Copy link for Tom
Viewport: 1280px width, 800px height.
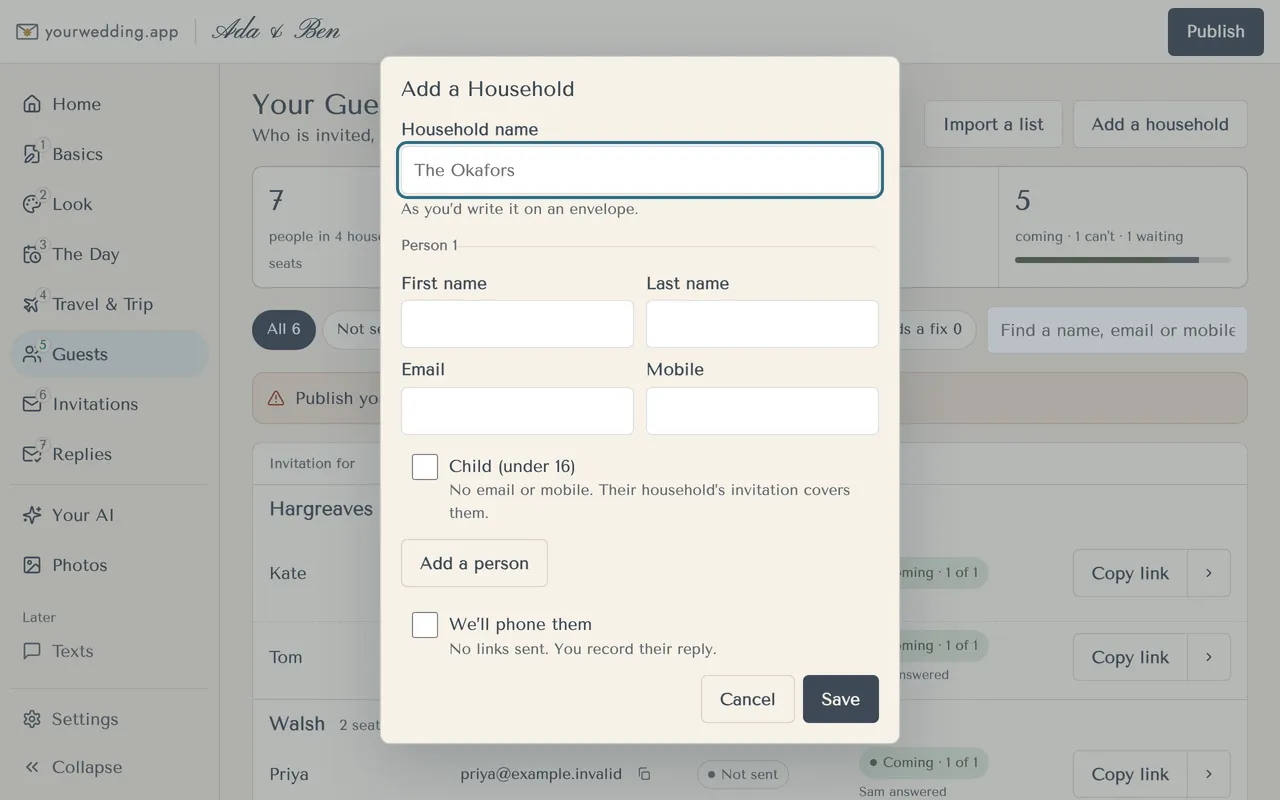pos(1130,657)
